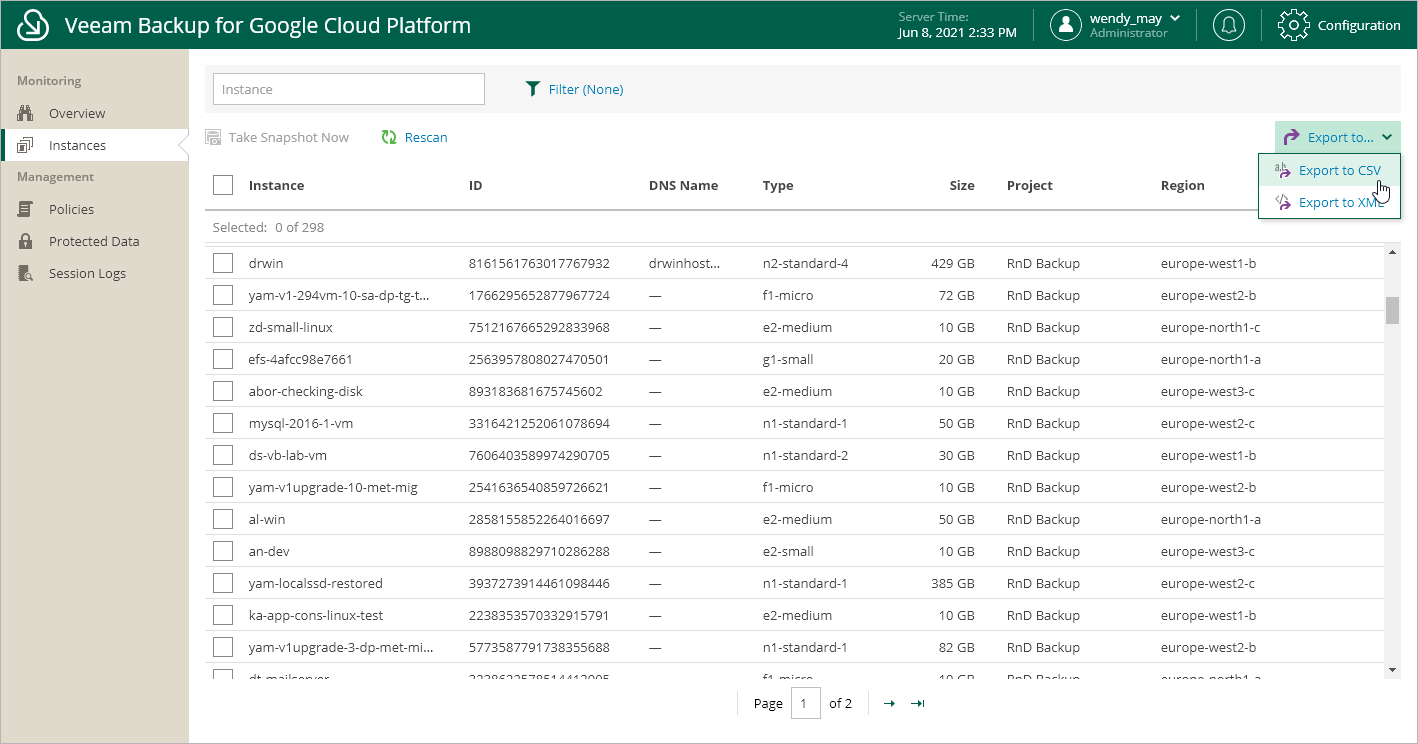The width and height of the screenshot is (1418, 744).
Task: Click the table scrollbar thumb
Action: tap(1392, 310)
